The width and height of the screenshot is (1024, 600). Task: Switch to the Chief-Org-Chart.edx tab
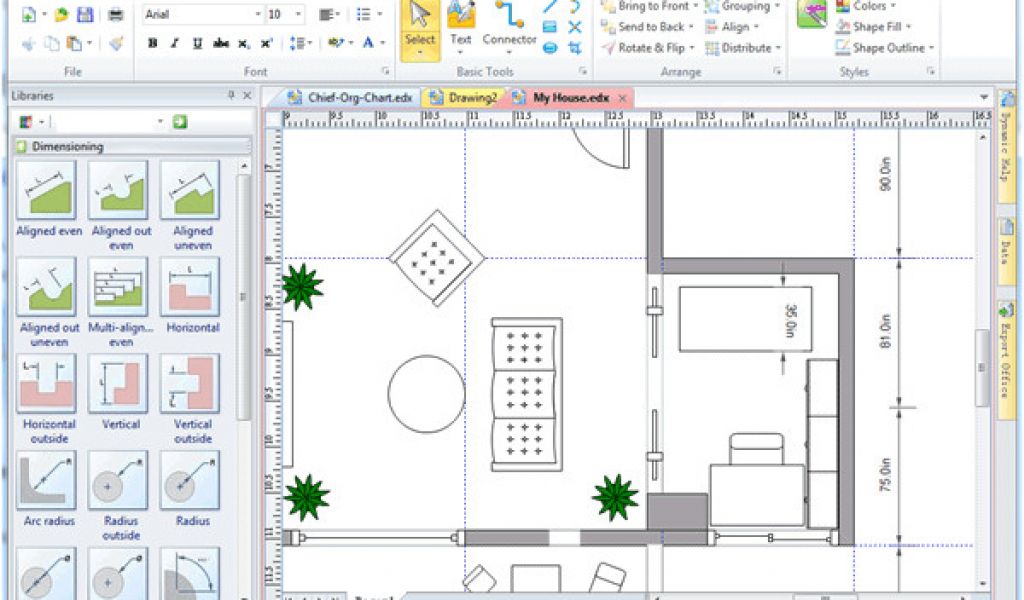(x=351, y=98)
